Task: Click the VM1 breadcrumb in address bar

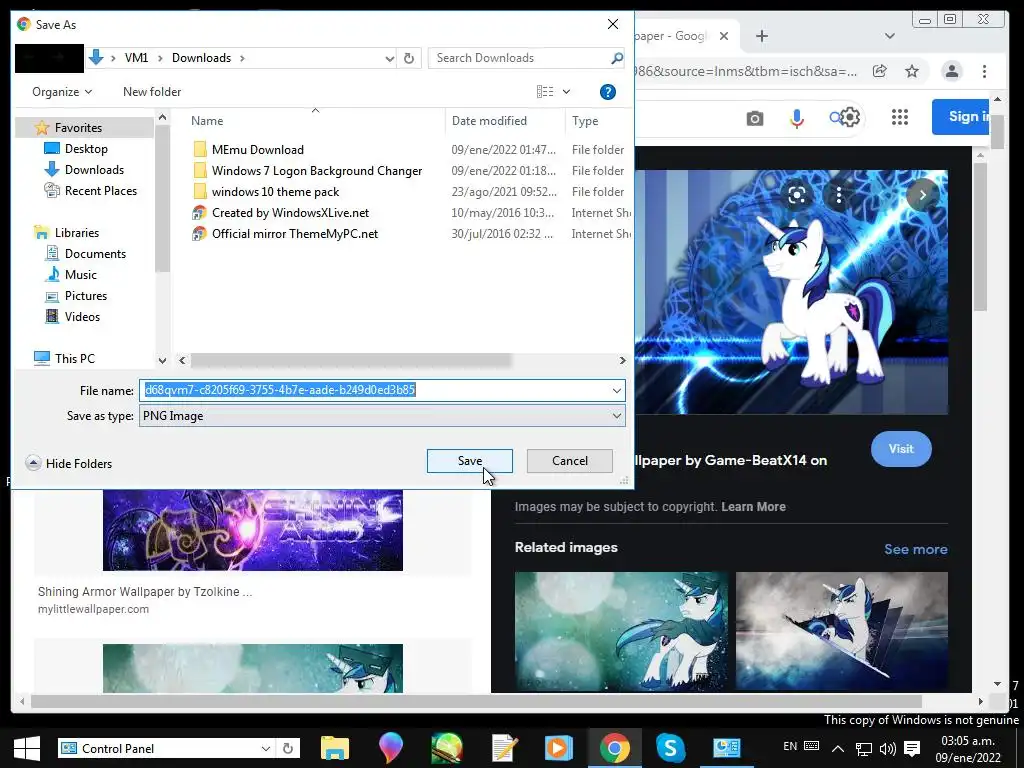Action: click(136, 58)
